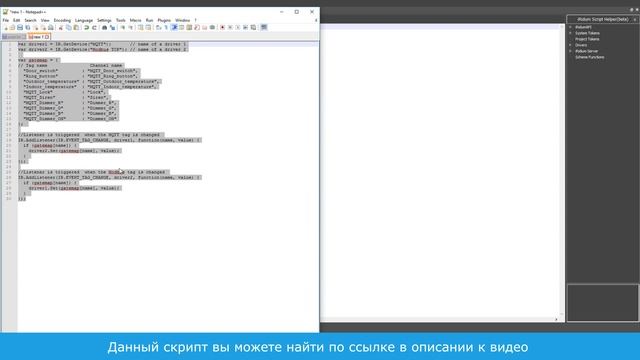Click the Save All toolbar icon

coord(28,27)
